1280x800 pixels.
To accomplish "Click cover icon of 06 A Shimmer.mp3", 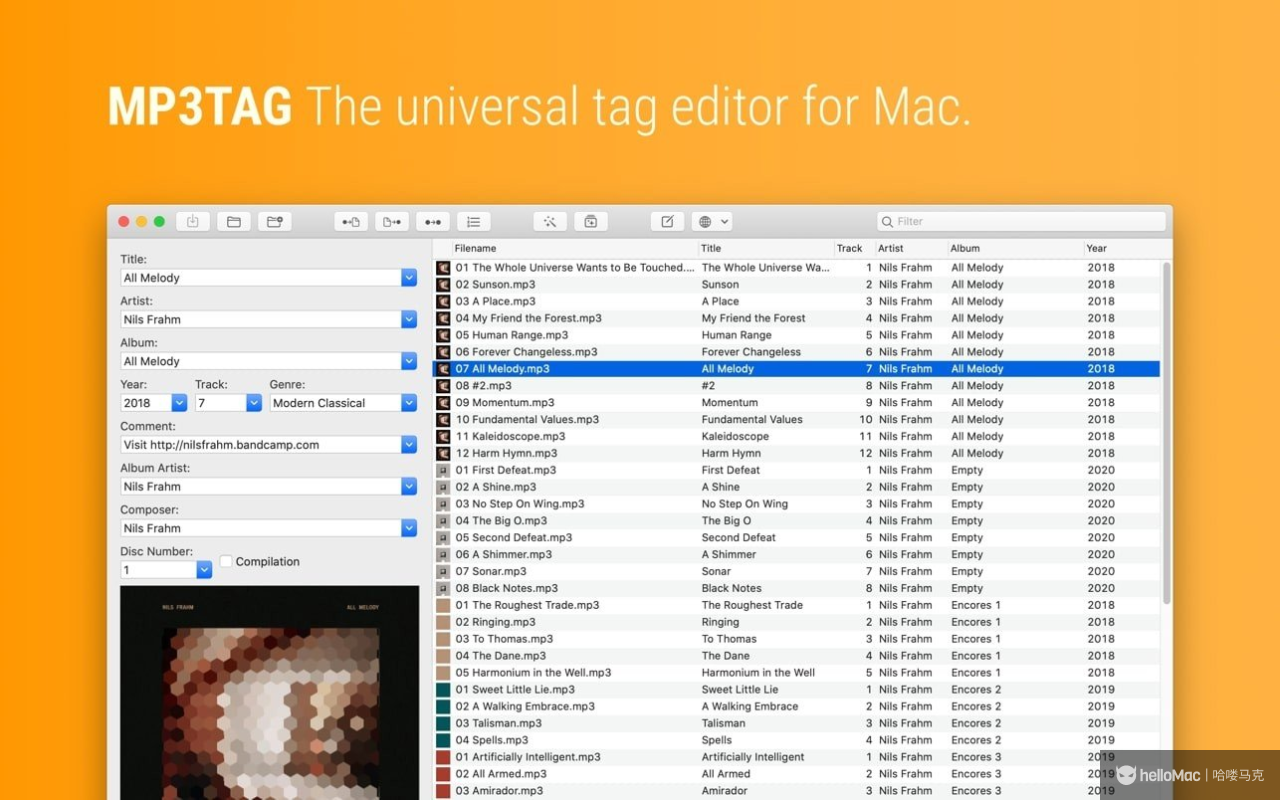I will [443, 554].
